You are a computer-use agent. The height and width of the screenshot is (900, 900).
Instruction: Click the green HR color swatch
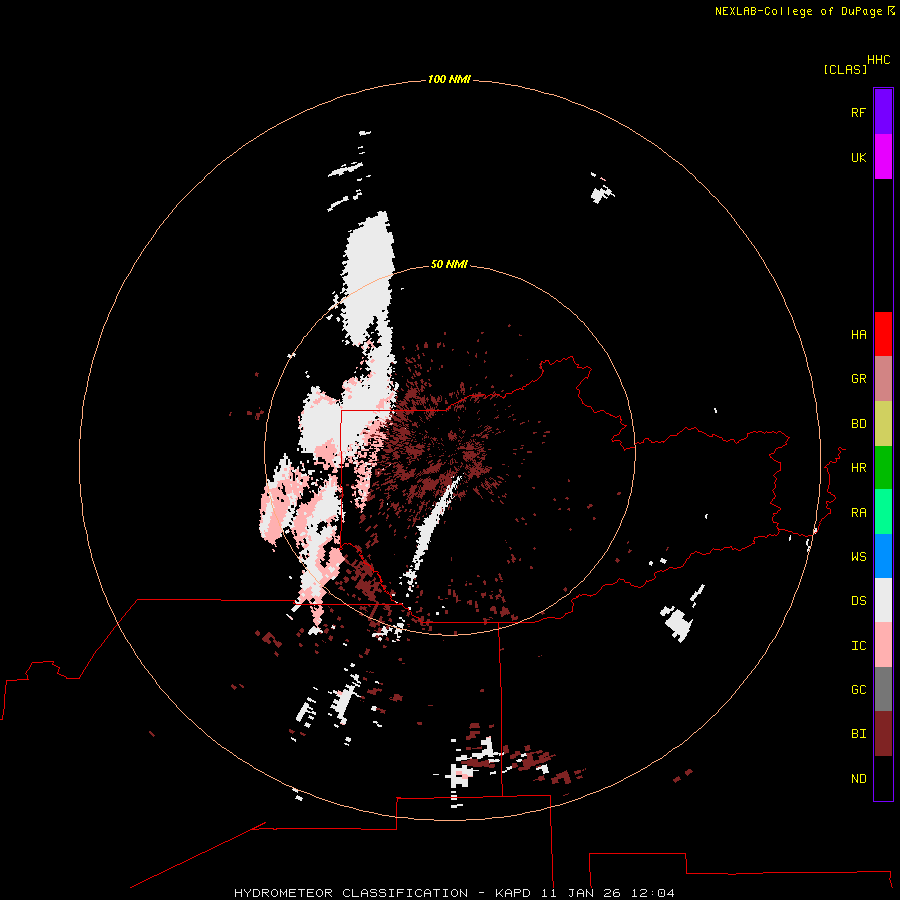(883, 468)
